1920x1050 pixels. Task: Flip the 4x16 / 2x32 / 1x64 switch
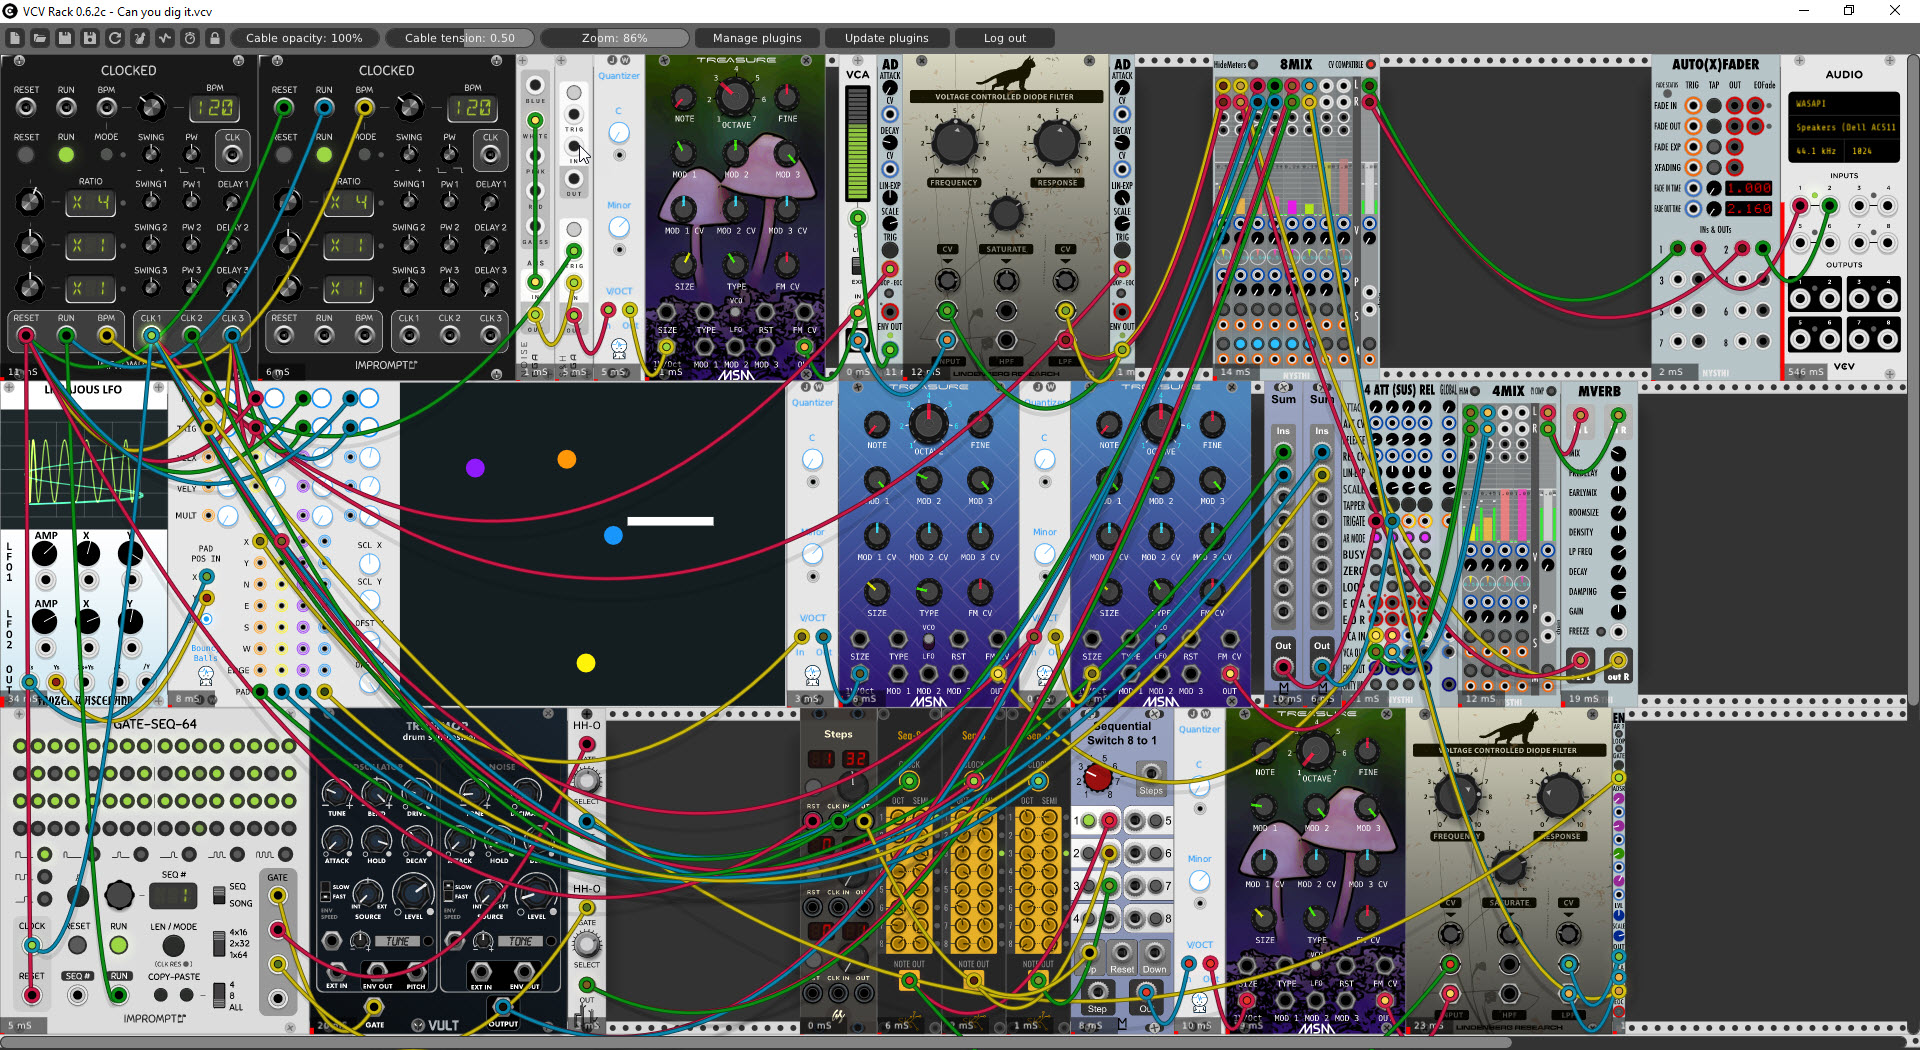[219, 943]
